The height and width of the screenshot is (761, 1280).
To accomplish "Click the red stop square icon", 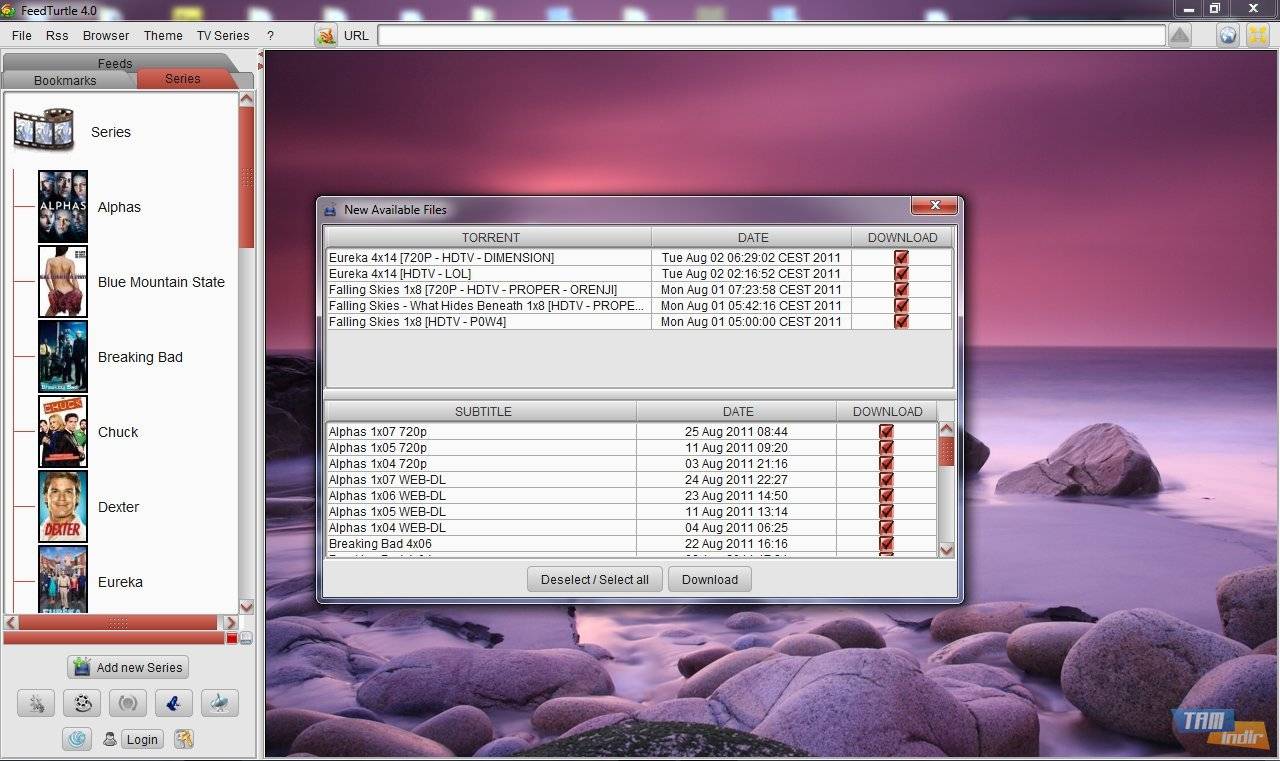I will [232, 638].
